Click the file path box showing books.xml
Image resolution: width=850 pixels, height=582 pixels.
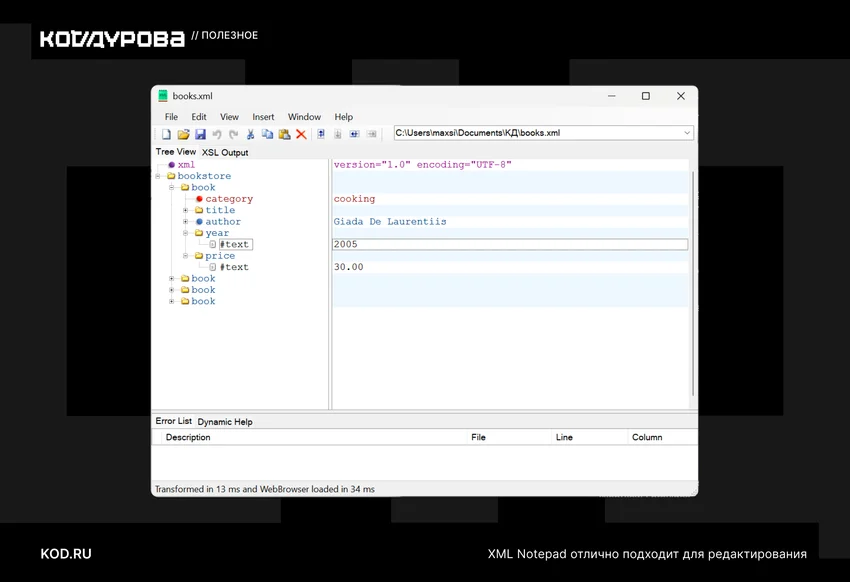(x=544, y=133)
